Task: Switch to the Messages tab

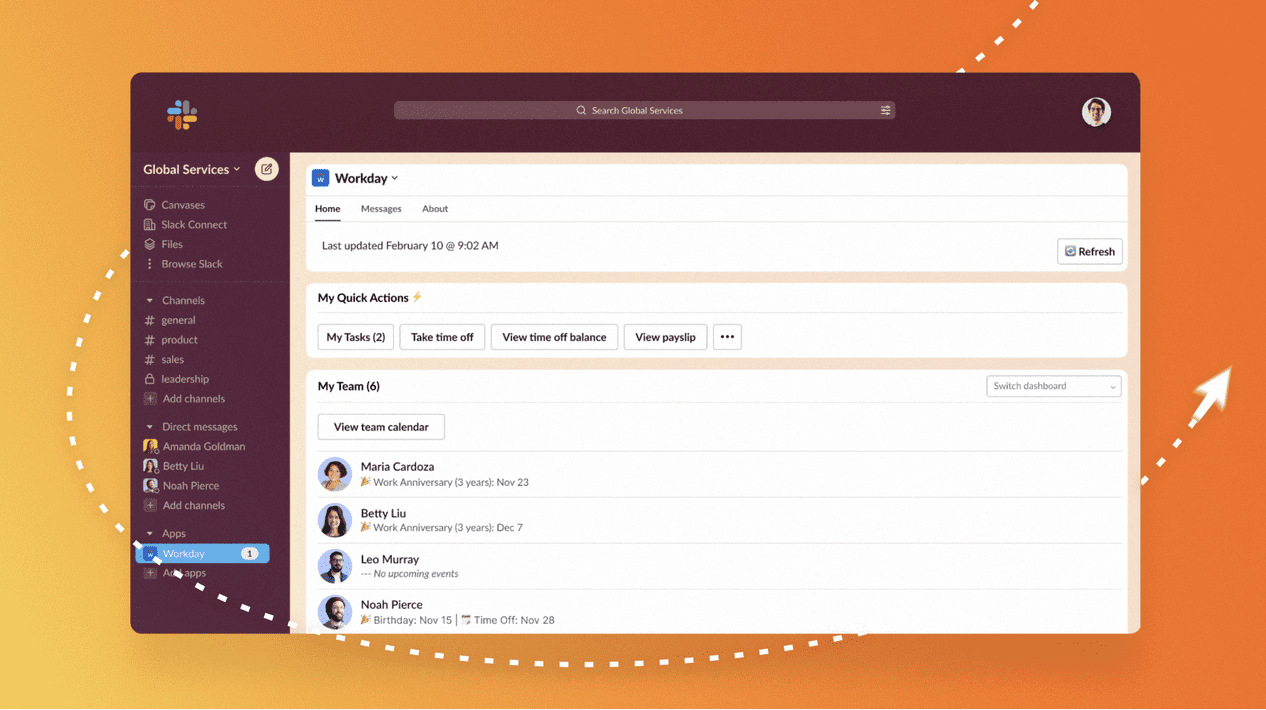Action: click(x=381, y=209)
